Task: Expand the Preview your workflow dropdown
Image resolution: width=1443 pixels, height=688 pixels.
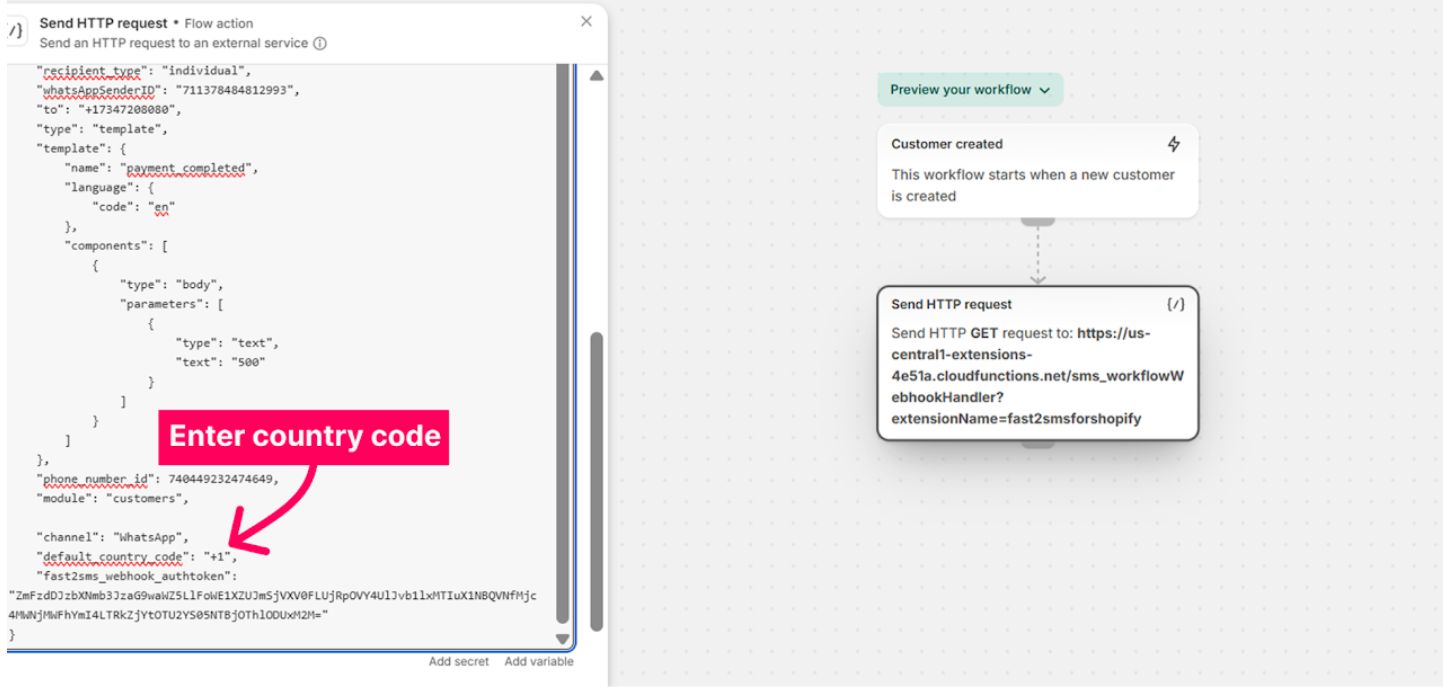Action: pyautogui.click(x=969, y=90)
